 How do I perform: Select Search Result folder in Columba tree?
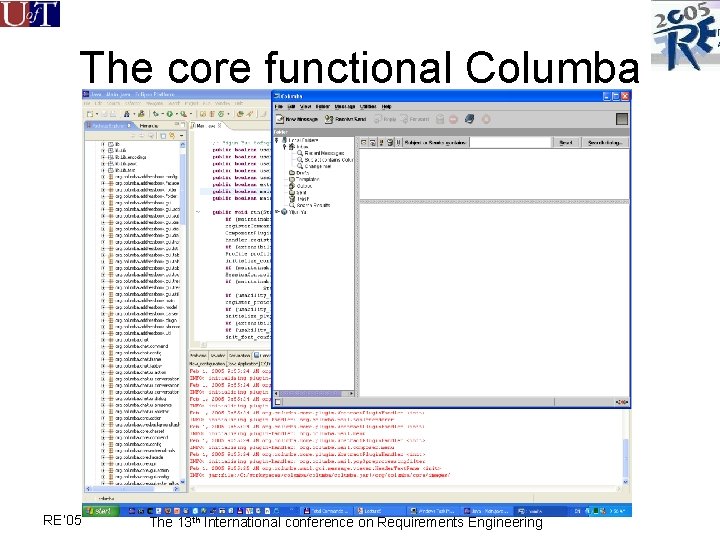[309, 205]
